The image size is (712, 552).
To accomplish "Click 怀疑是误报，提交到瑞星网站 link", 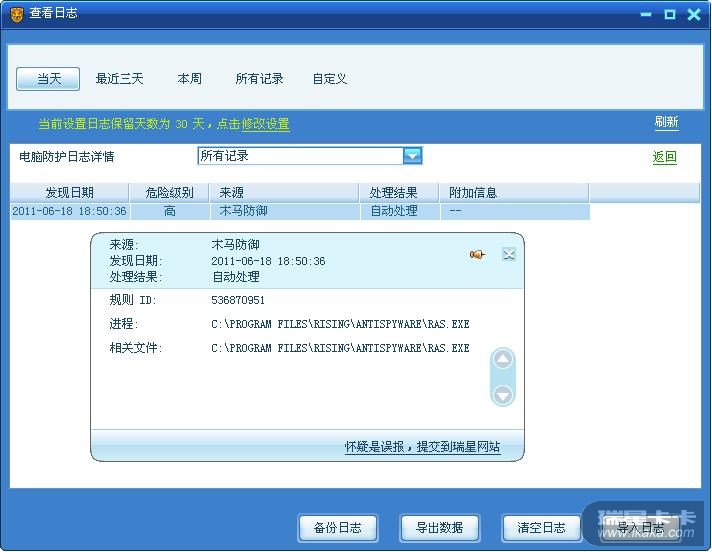I will 422,447.
